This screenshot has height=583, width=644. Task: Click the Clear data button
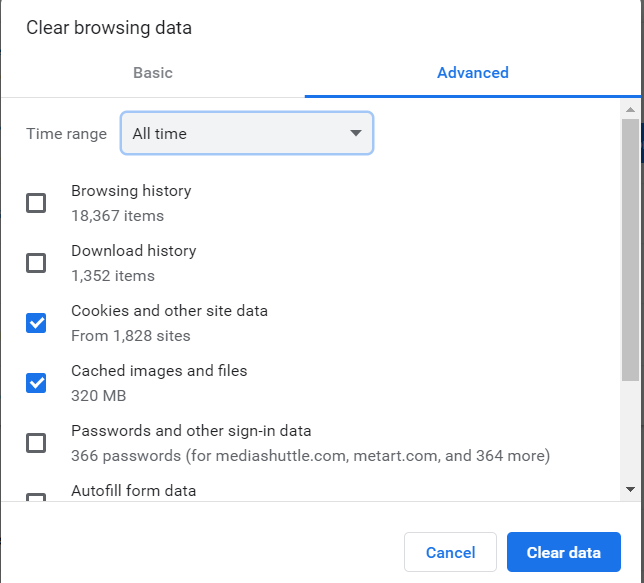(564, 552)
